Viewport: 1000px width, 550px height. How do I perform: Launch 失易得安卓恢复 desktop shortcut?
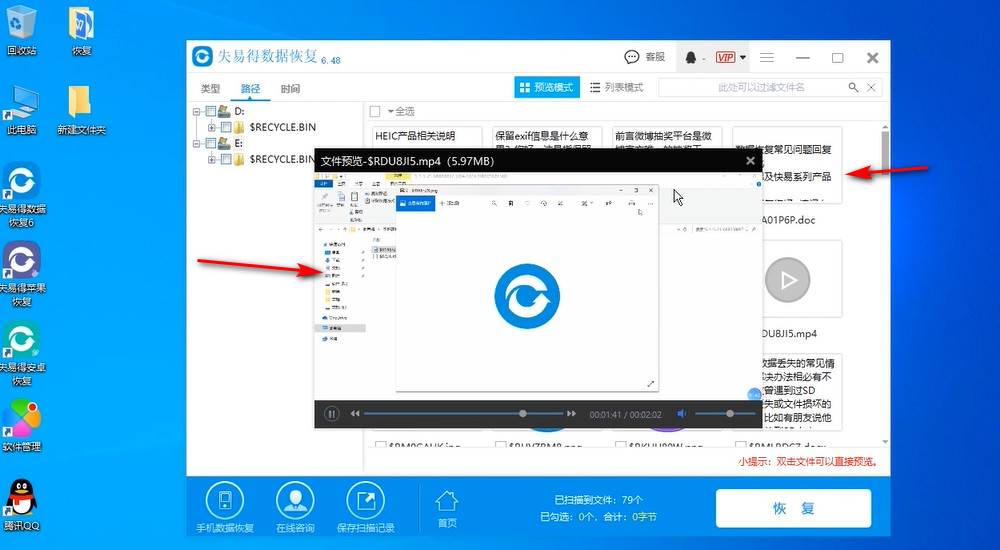pyautogui.click(x=22, y=353)
